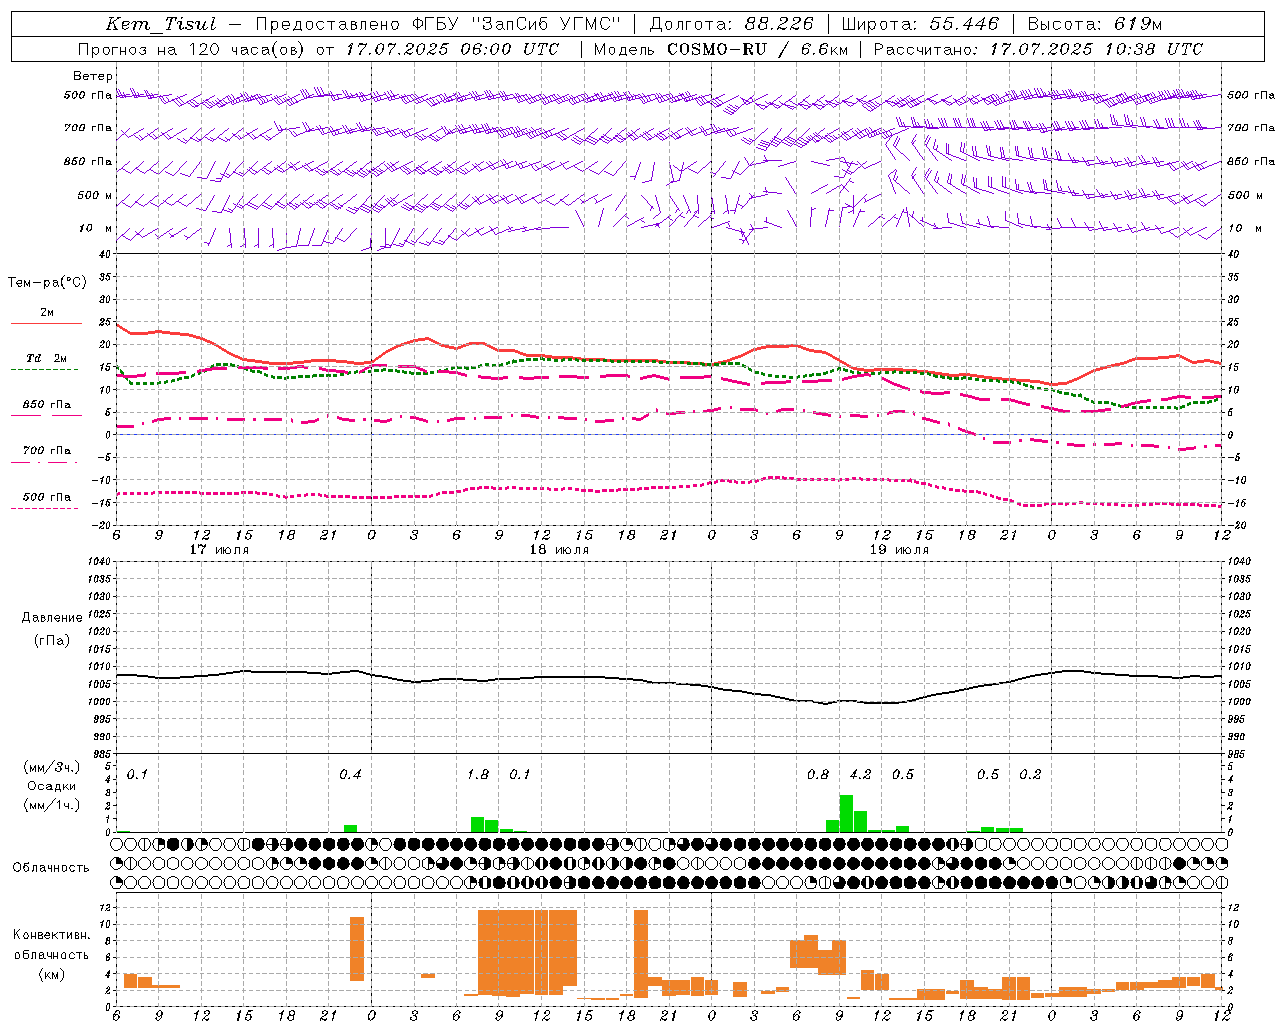The width and height of the screenshot is (1280, 1024).
Task: Click the 19 июля date label
Action: tap(899, 550)
